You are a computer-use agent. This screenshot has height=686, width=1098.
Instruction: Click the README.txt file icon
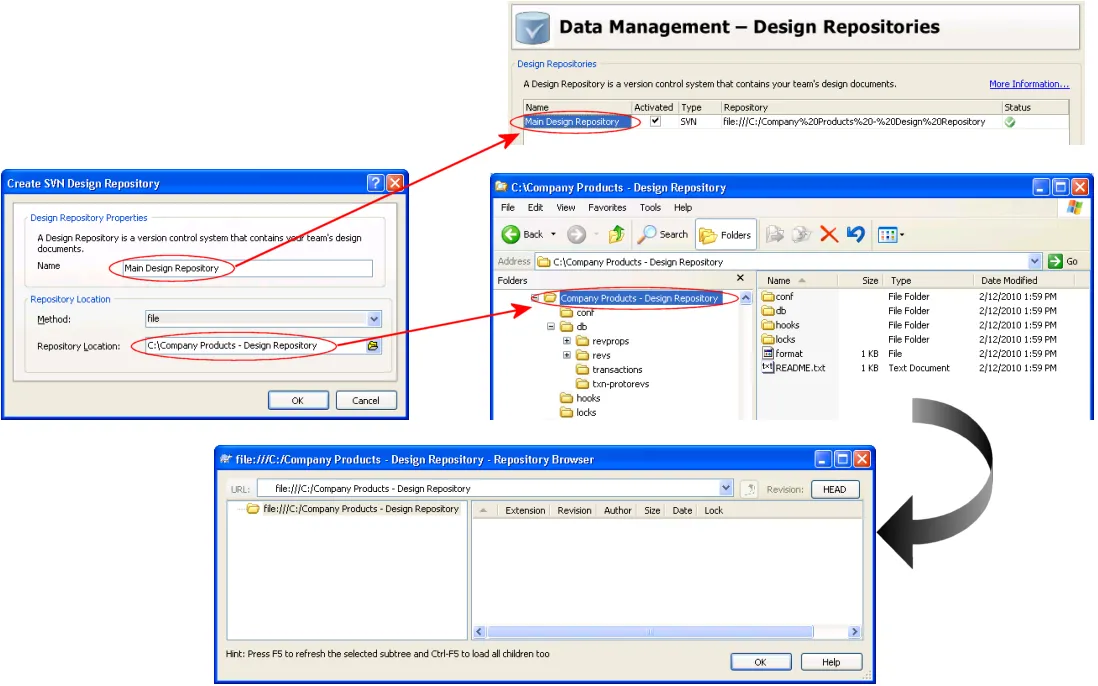(x=768, y=368)
